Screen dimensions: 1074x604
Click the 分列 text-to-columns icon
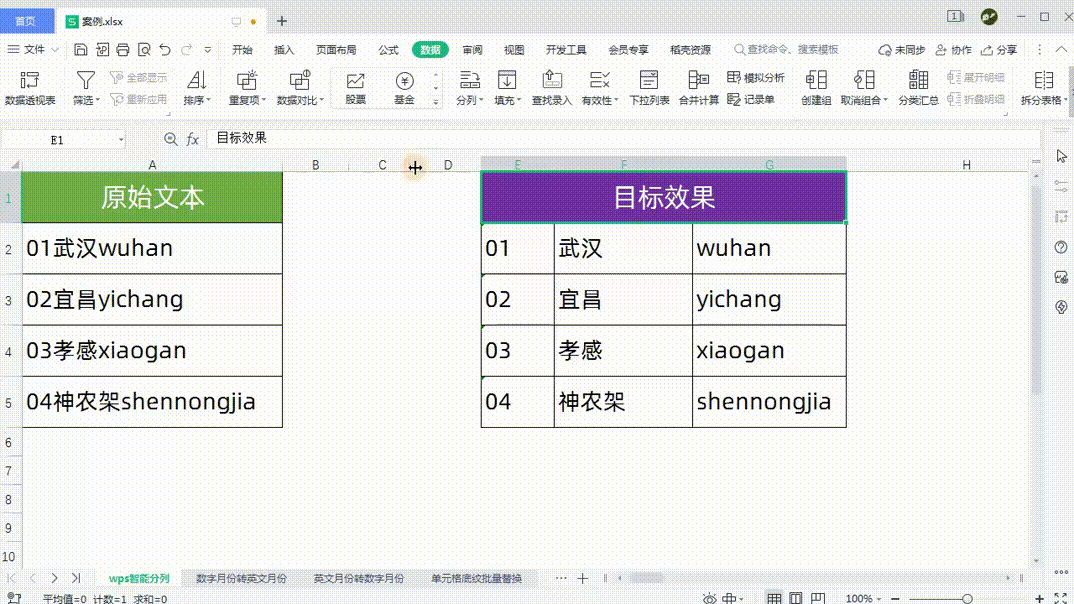pyautogui.click(x=469, y=80)
